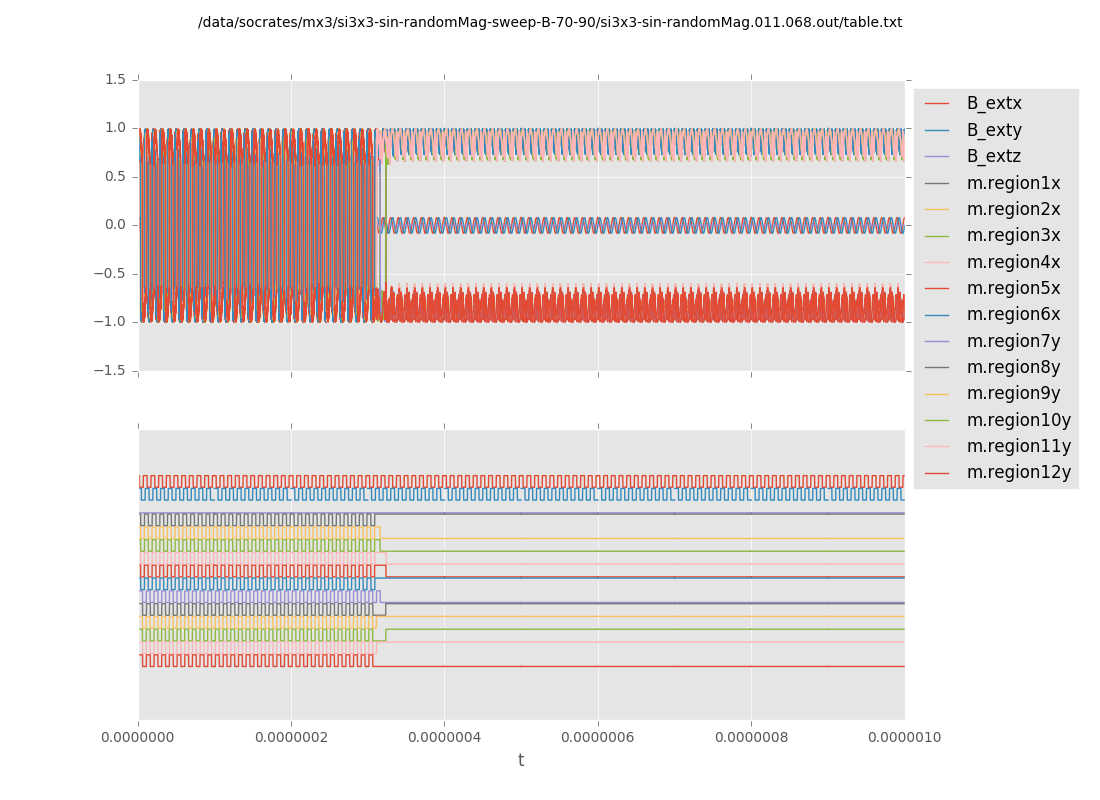1100x800 pixels.
Task: Select the B_exty legend label
Action: [x=993, y=130]
